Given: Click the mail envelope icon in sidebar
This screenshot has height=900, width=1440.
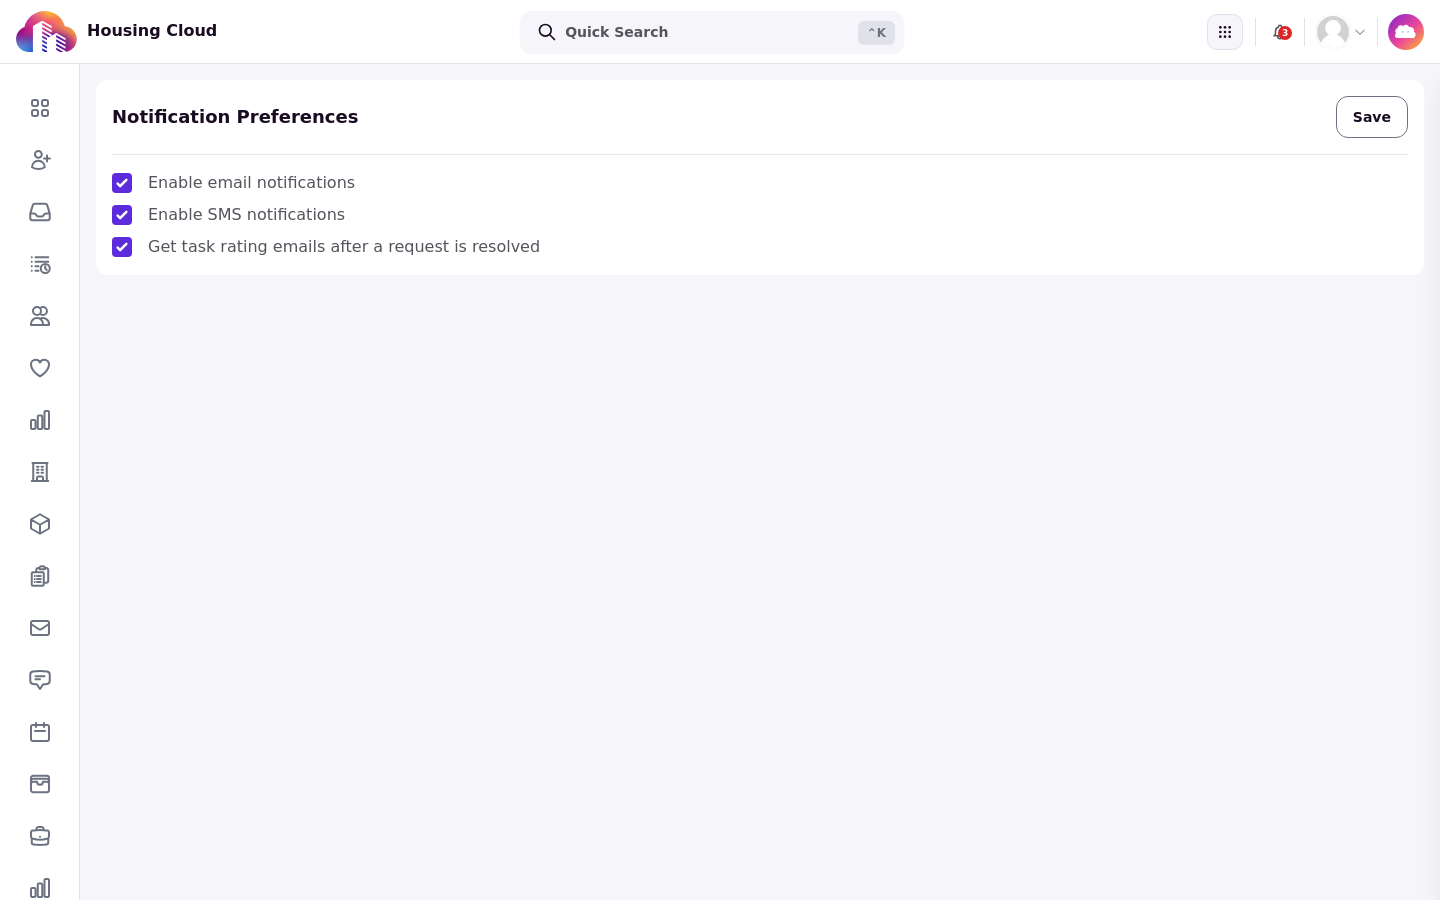Looking at the screenshot, I should pos(40,628).
